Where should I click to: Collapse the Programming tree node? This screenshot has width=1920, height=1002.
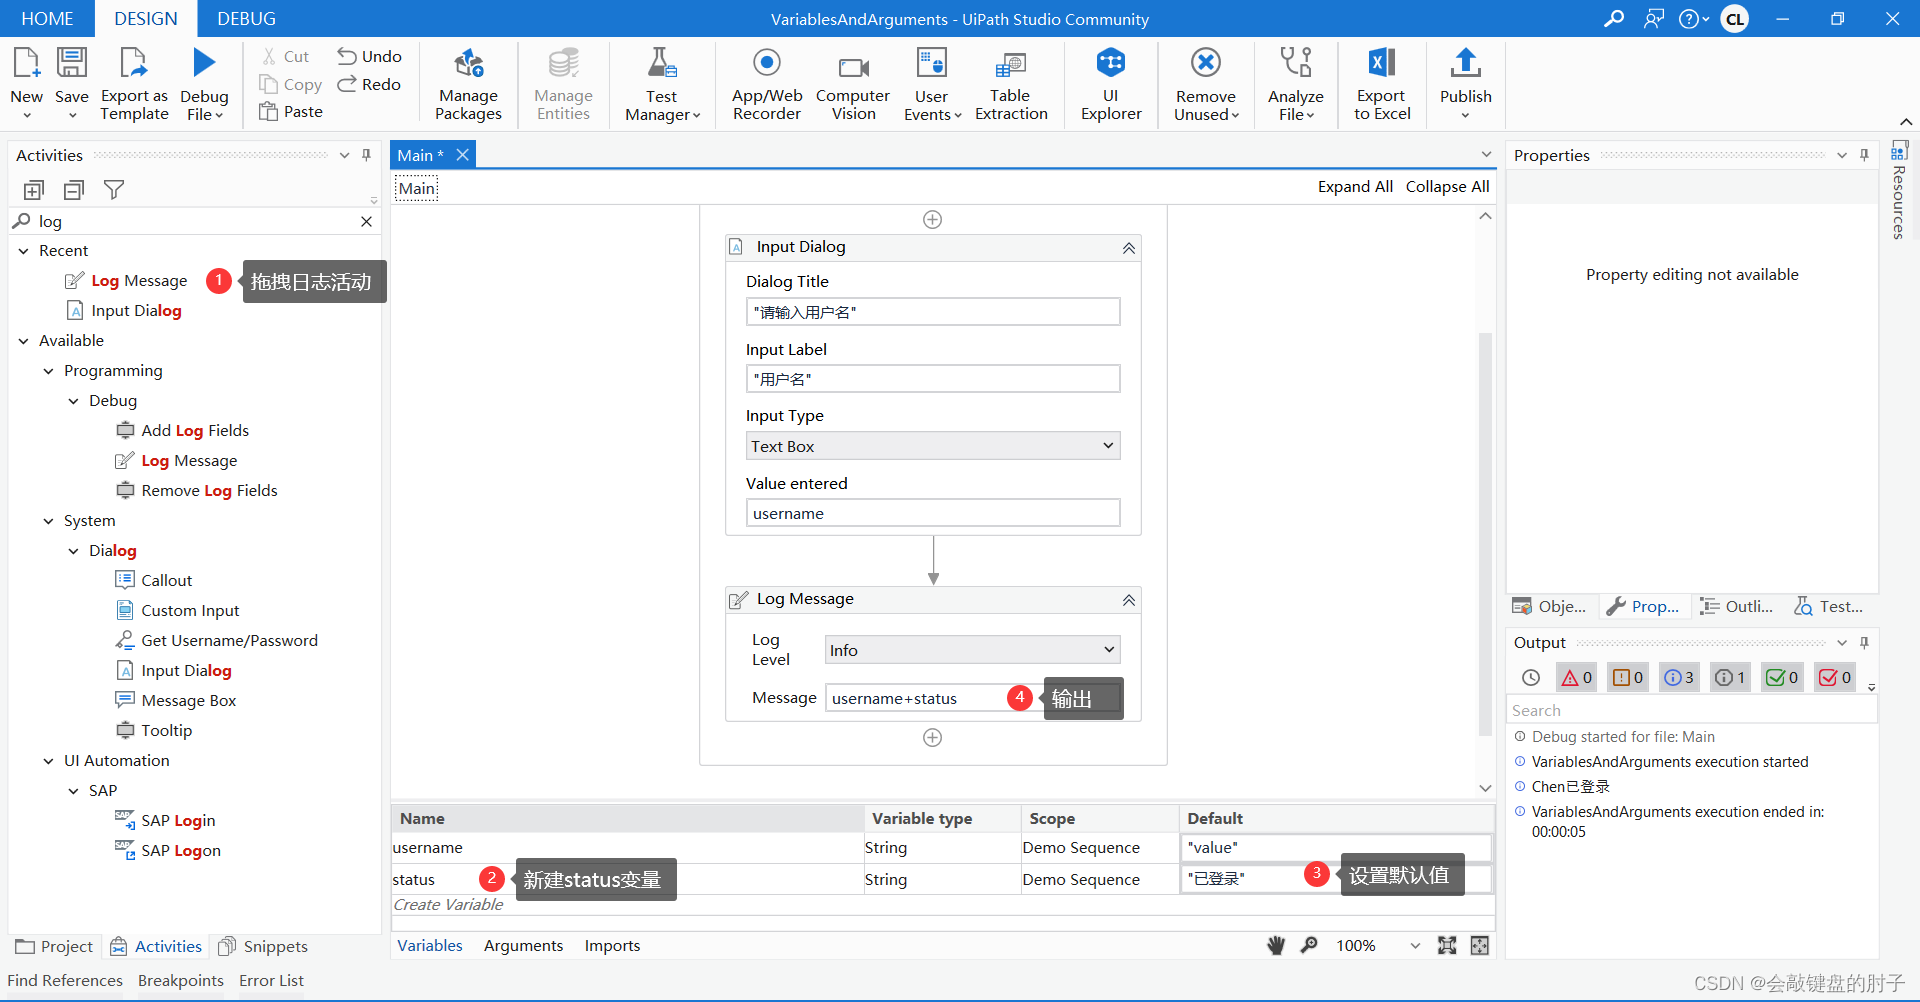49,371
